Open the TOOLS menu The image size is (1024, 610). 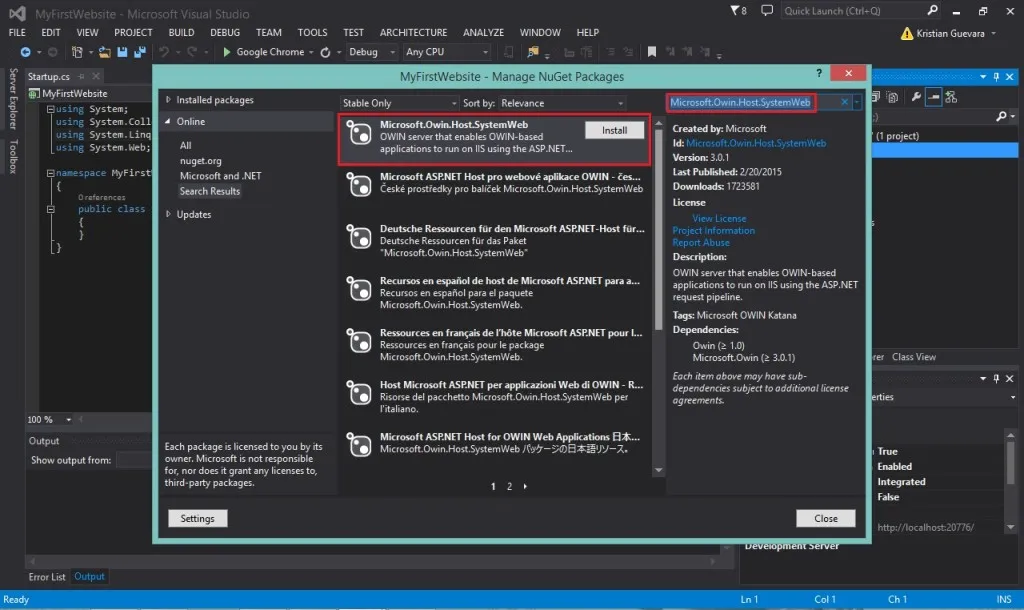point(312,32)
